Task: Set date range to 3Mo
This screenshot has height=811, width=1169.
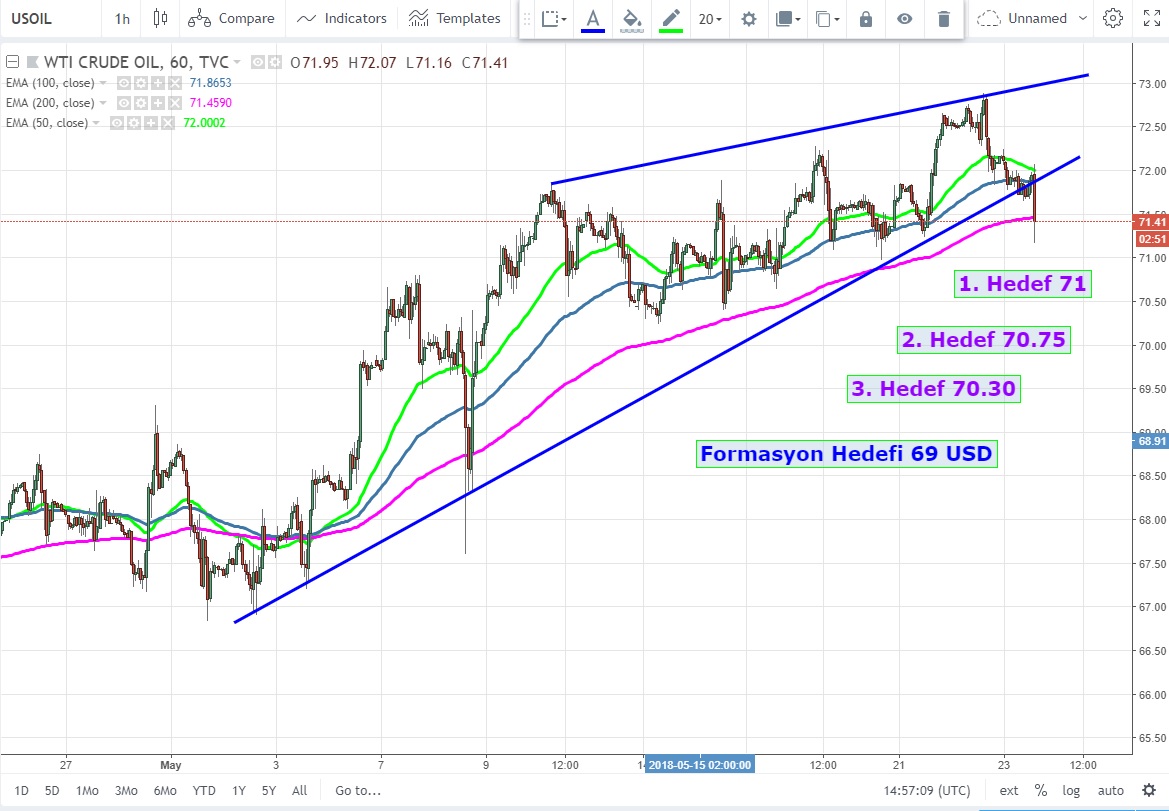Action: [126, 790]
